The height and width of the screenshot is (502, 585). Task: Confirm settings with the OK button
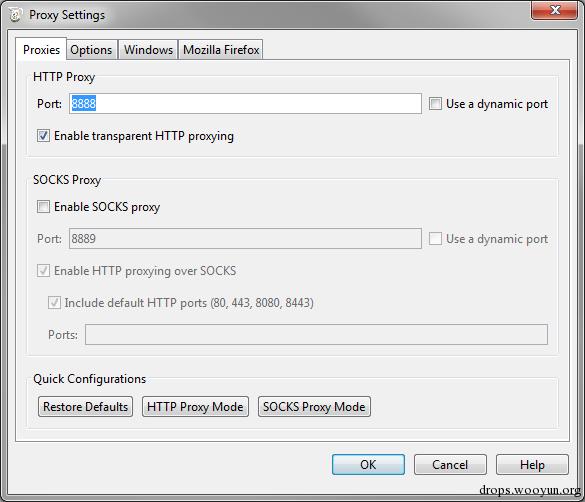coord(368,465)
